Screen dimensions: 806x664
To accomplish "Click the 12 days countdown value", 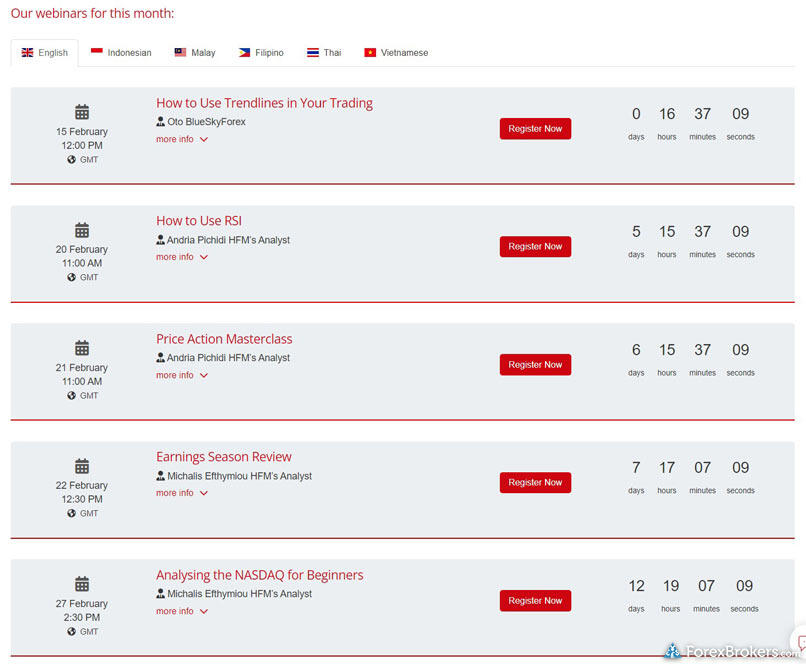I will coord(636,586).
